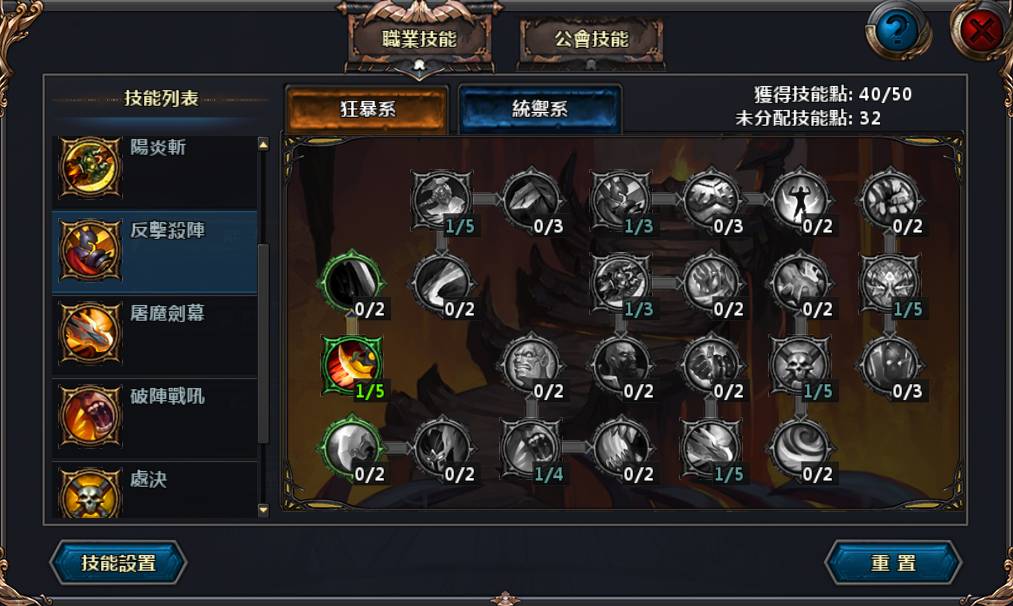Open the 職業技能 tab
Viewport: 1013px width, 606px height.
(419, 39)
